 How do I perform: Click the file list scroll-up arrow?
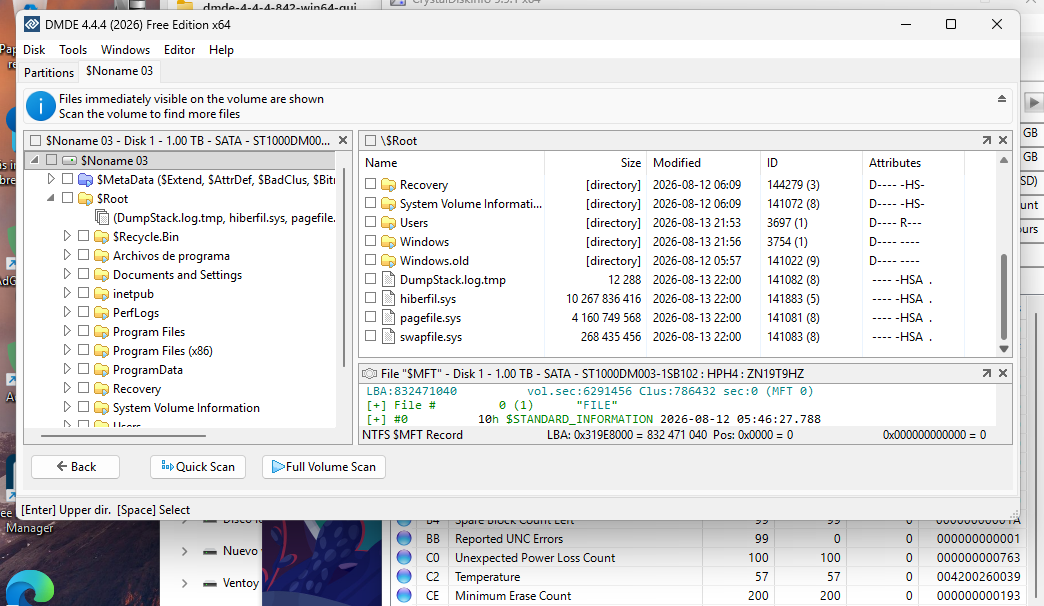pos(1003,160)
